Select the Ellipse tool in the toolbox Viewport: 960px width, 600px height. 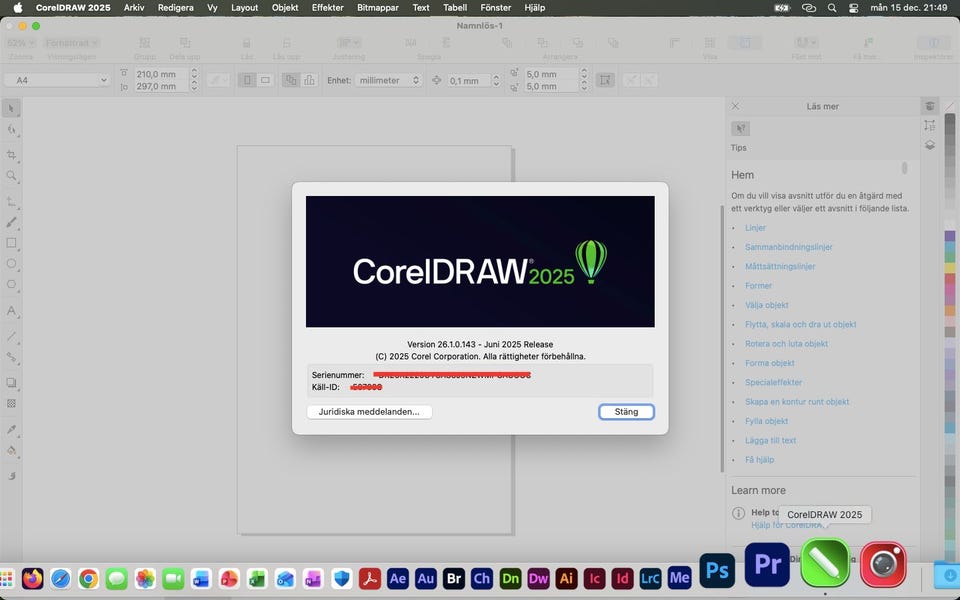tap(12, 264)
